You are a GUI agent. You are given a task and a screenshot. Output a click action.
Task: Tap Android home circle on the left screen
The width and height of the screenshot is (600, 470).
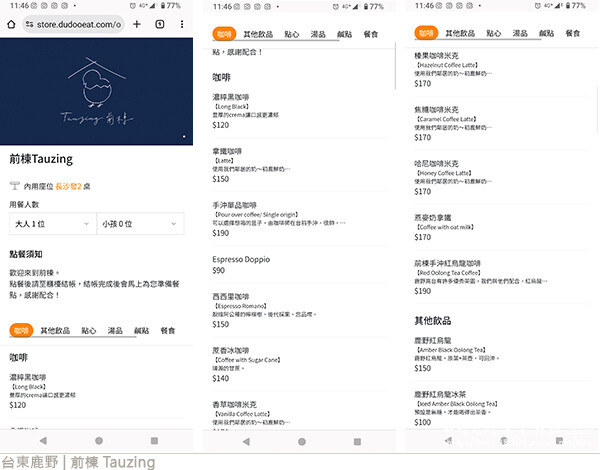[99, 441]
